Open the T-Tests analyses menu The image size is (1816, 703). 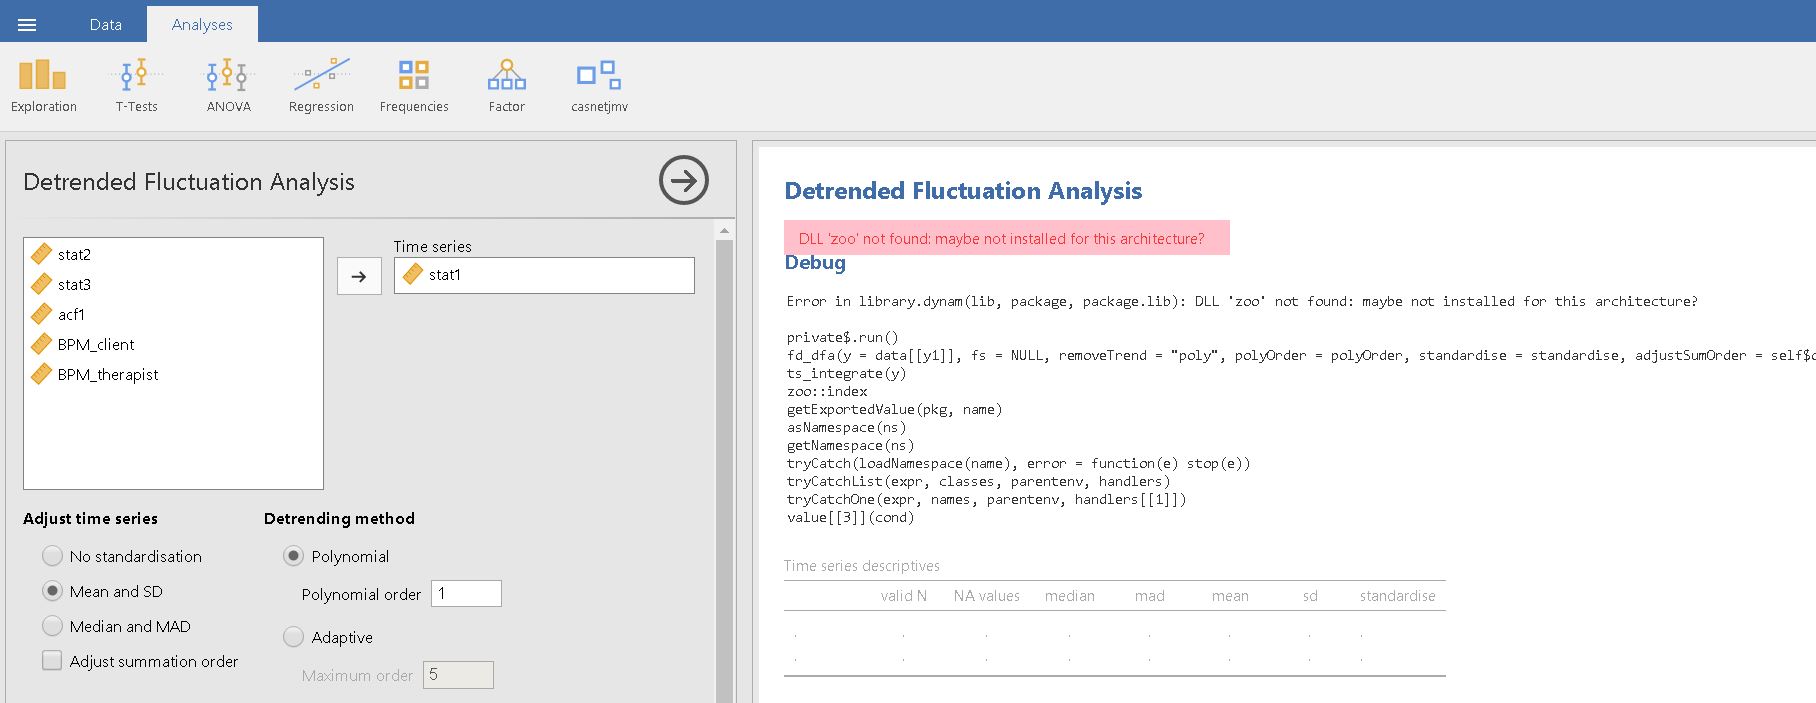[x=136, y=85]
